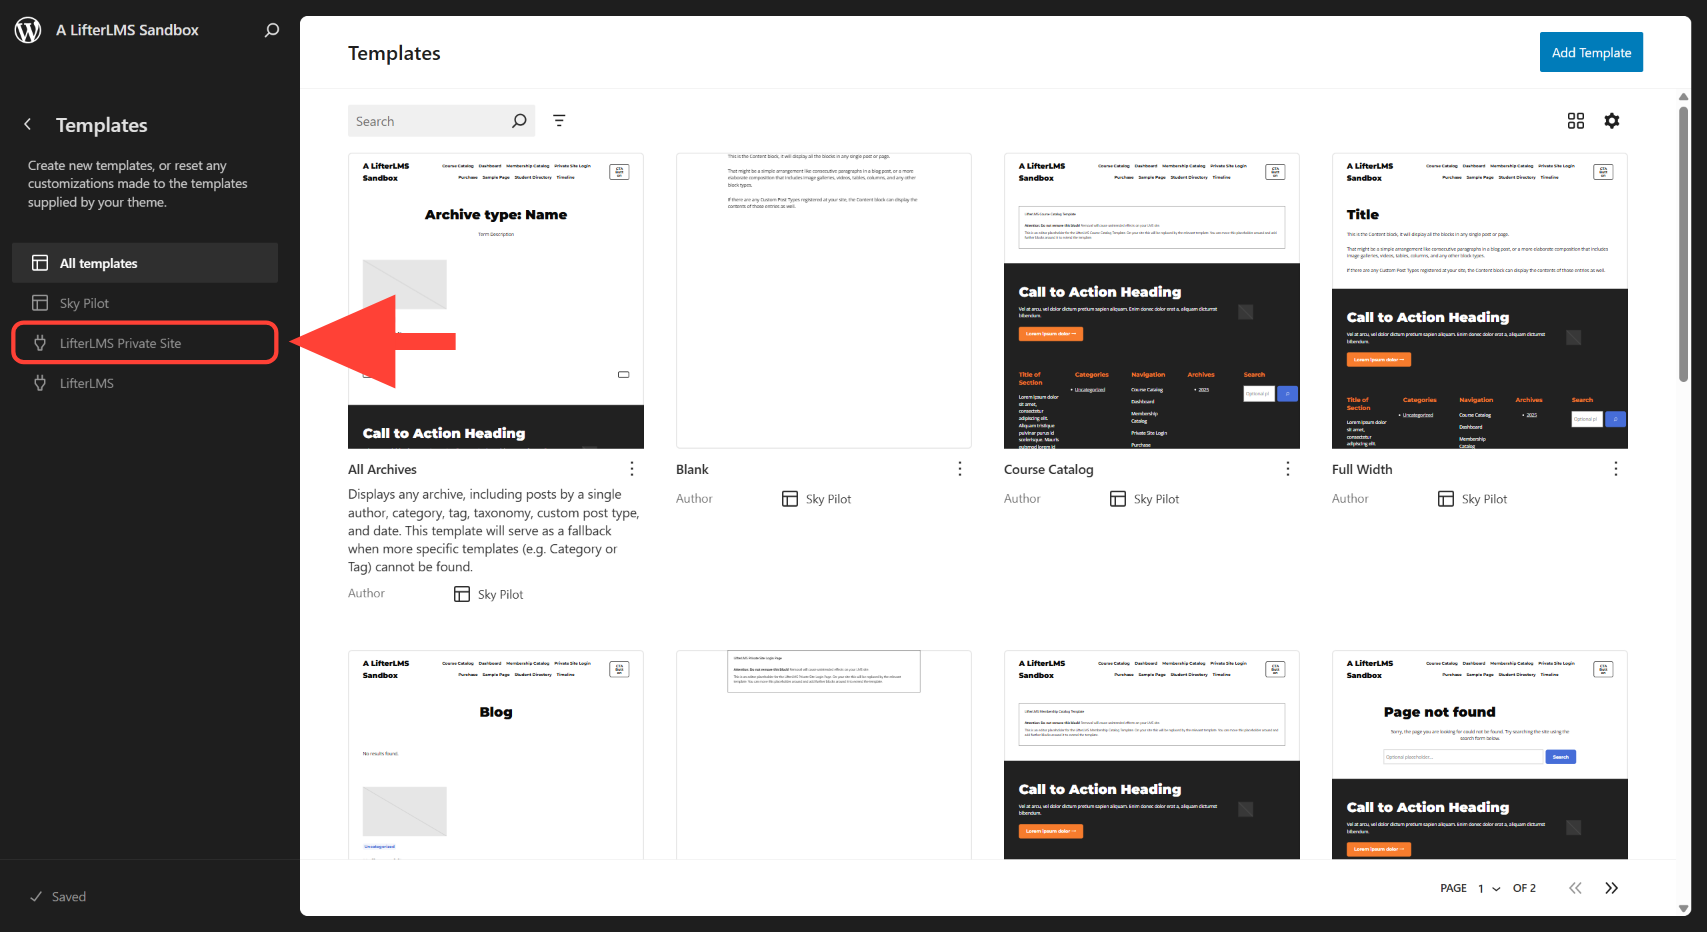Open actions menu for Course Catalog template
Screen dimensions: 1707x932
tap(1287, 469)
